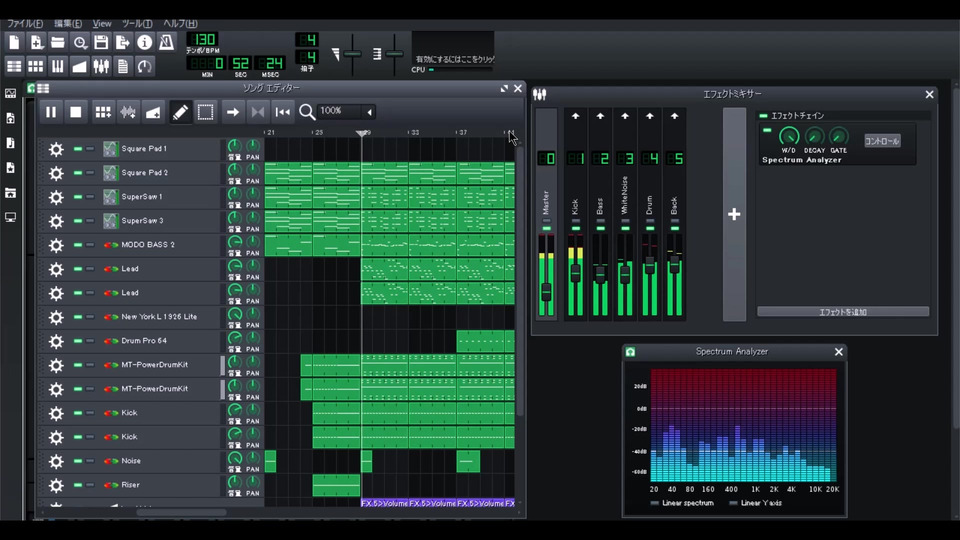The height and width of the screenshot is (540, 960).
Task: Open the Riser track gear menu
Action: 56,486
